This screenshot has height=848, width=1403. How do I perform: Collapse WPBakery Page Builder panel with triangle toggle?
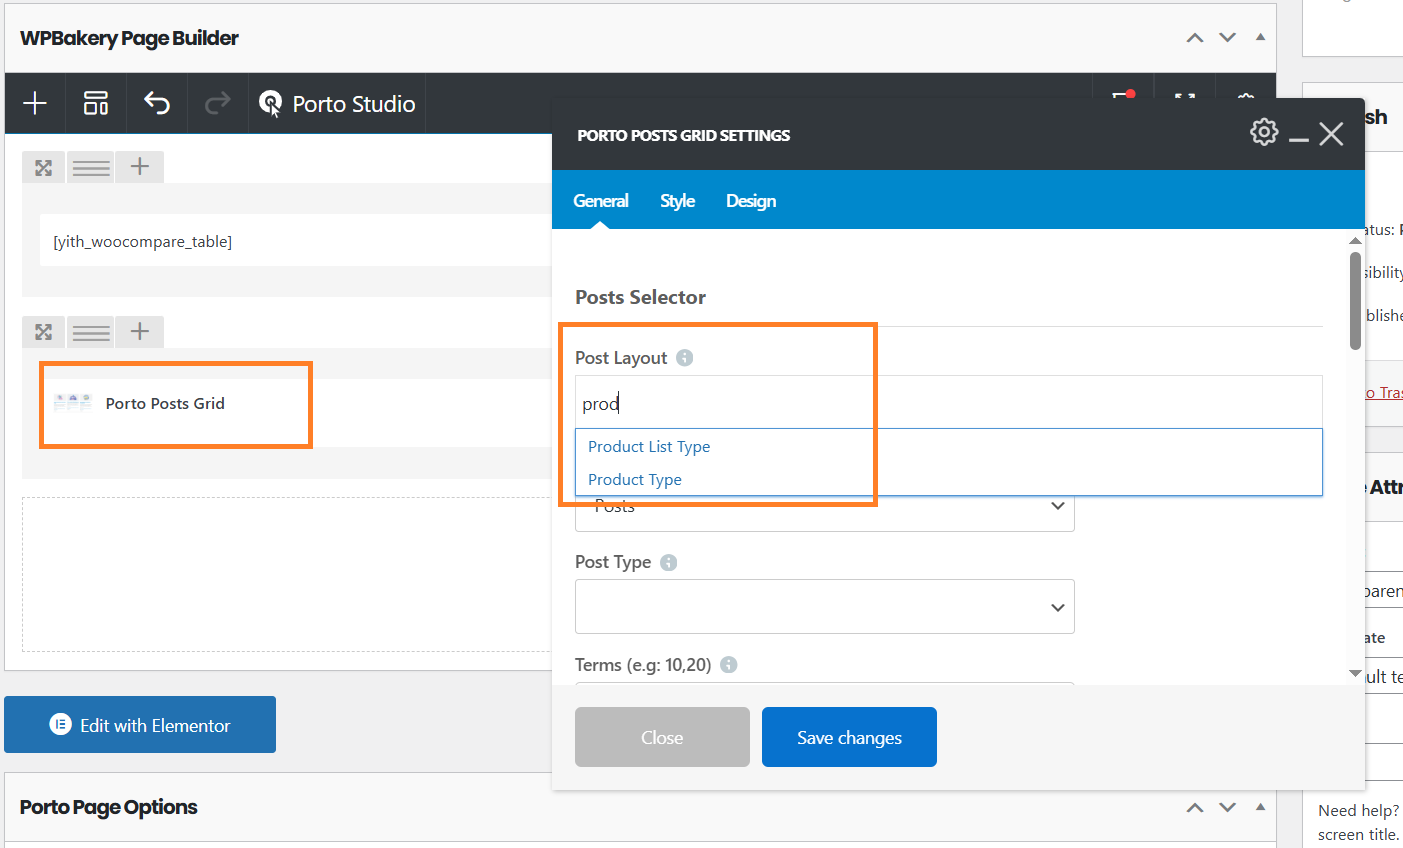[x=1260, y=37]
